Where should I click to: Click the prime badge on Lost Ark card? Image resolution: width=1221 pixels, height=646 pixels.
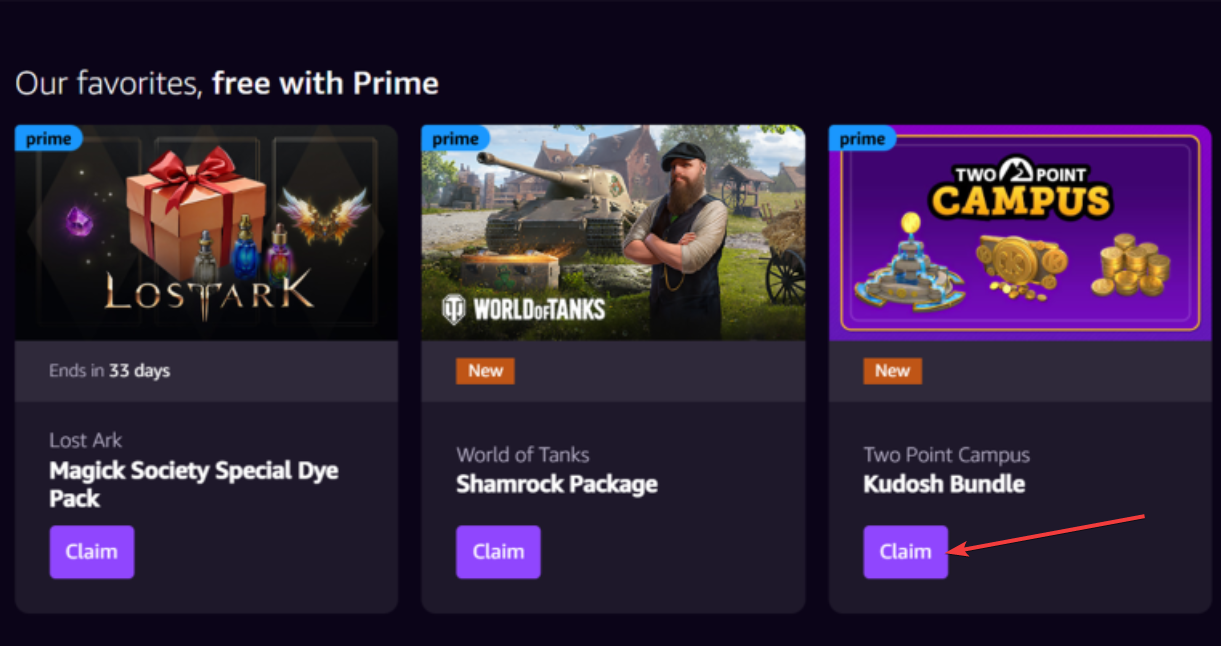(48, 138)
